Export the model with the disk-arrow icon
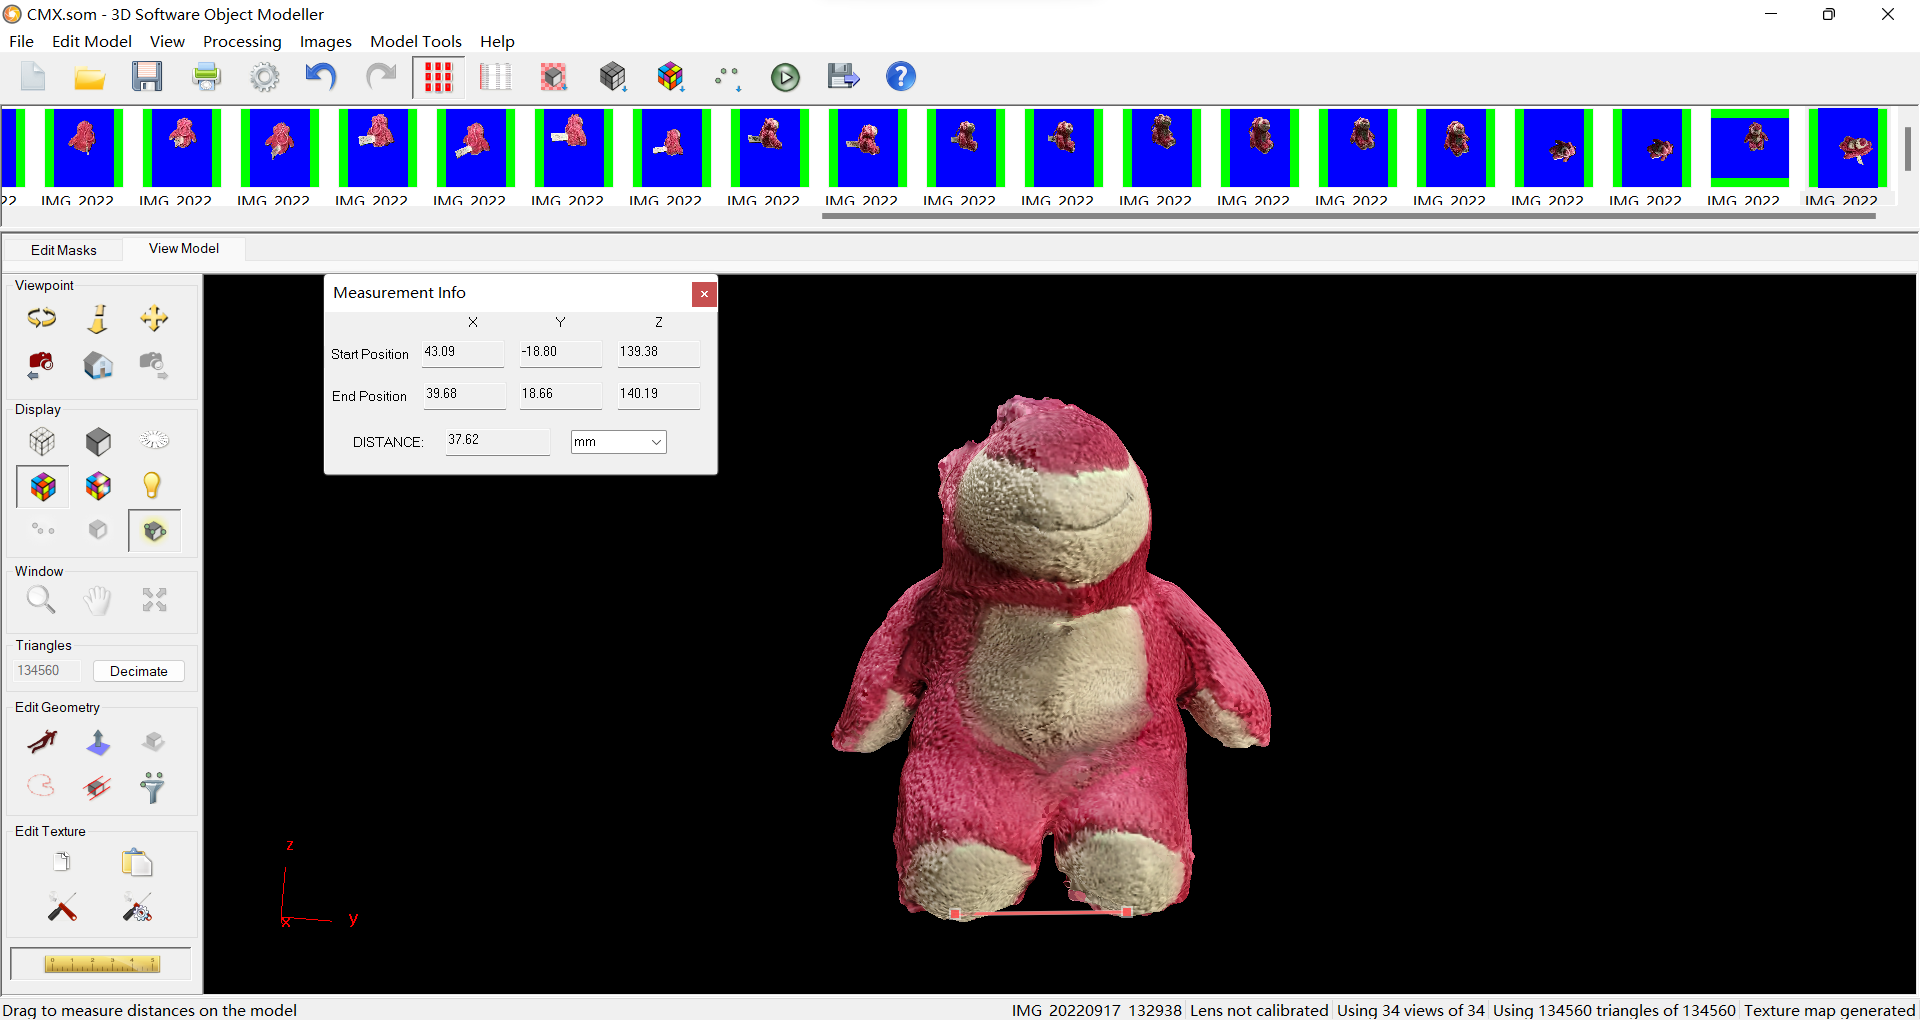1920x1020 pixels. (843, 77)
